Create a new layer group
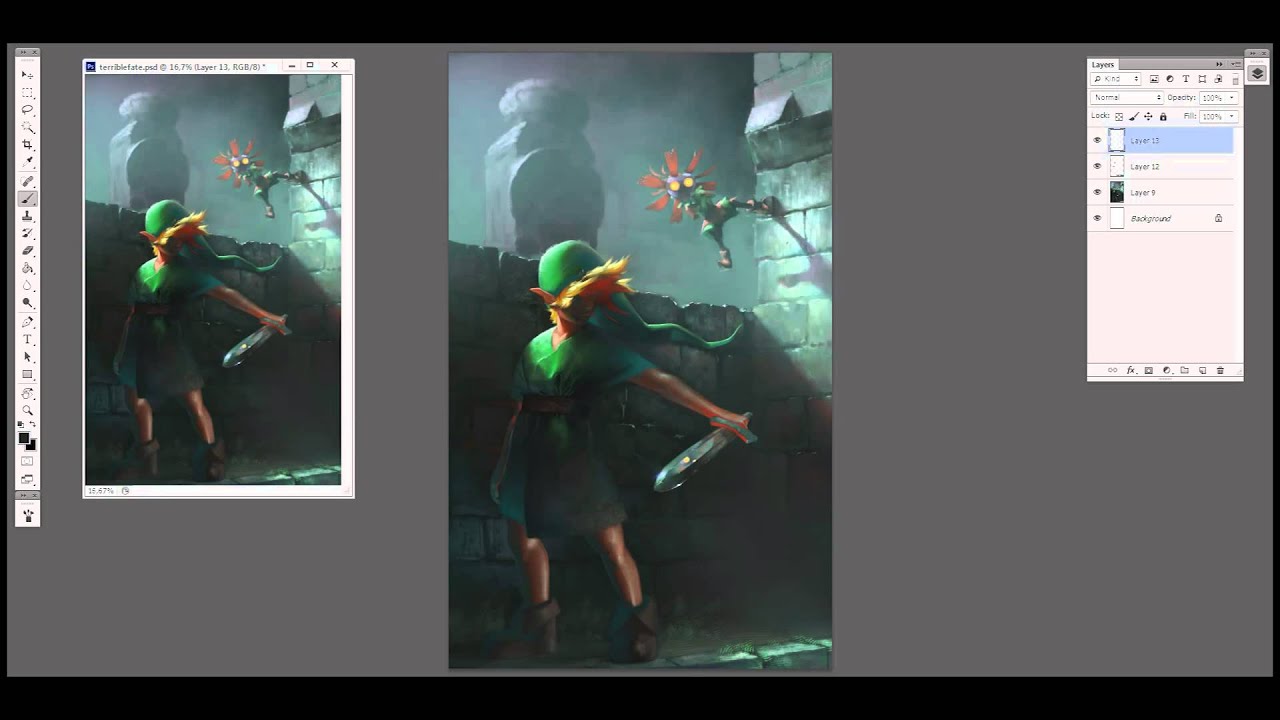This screenshot has height=720, width=1280. pyautogui.click(x=1184, y=370)
